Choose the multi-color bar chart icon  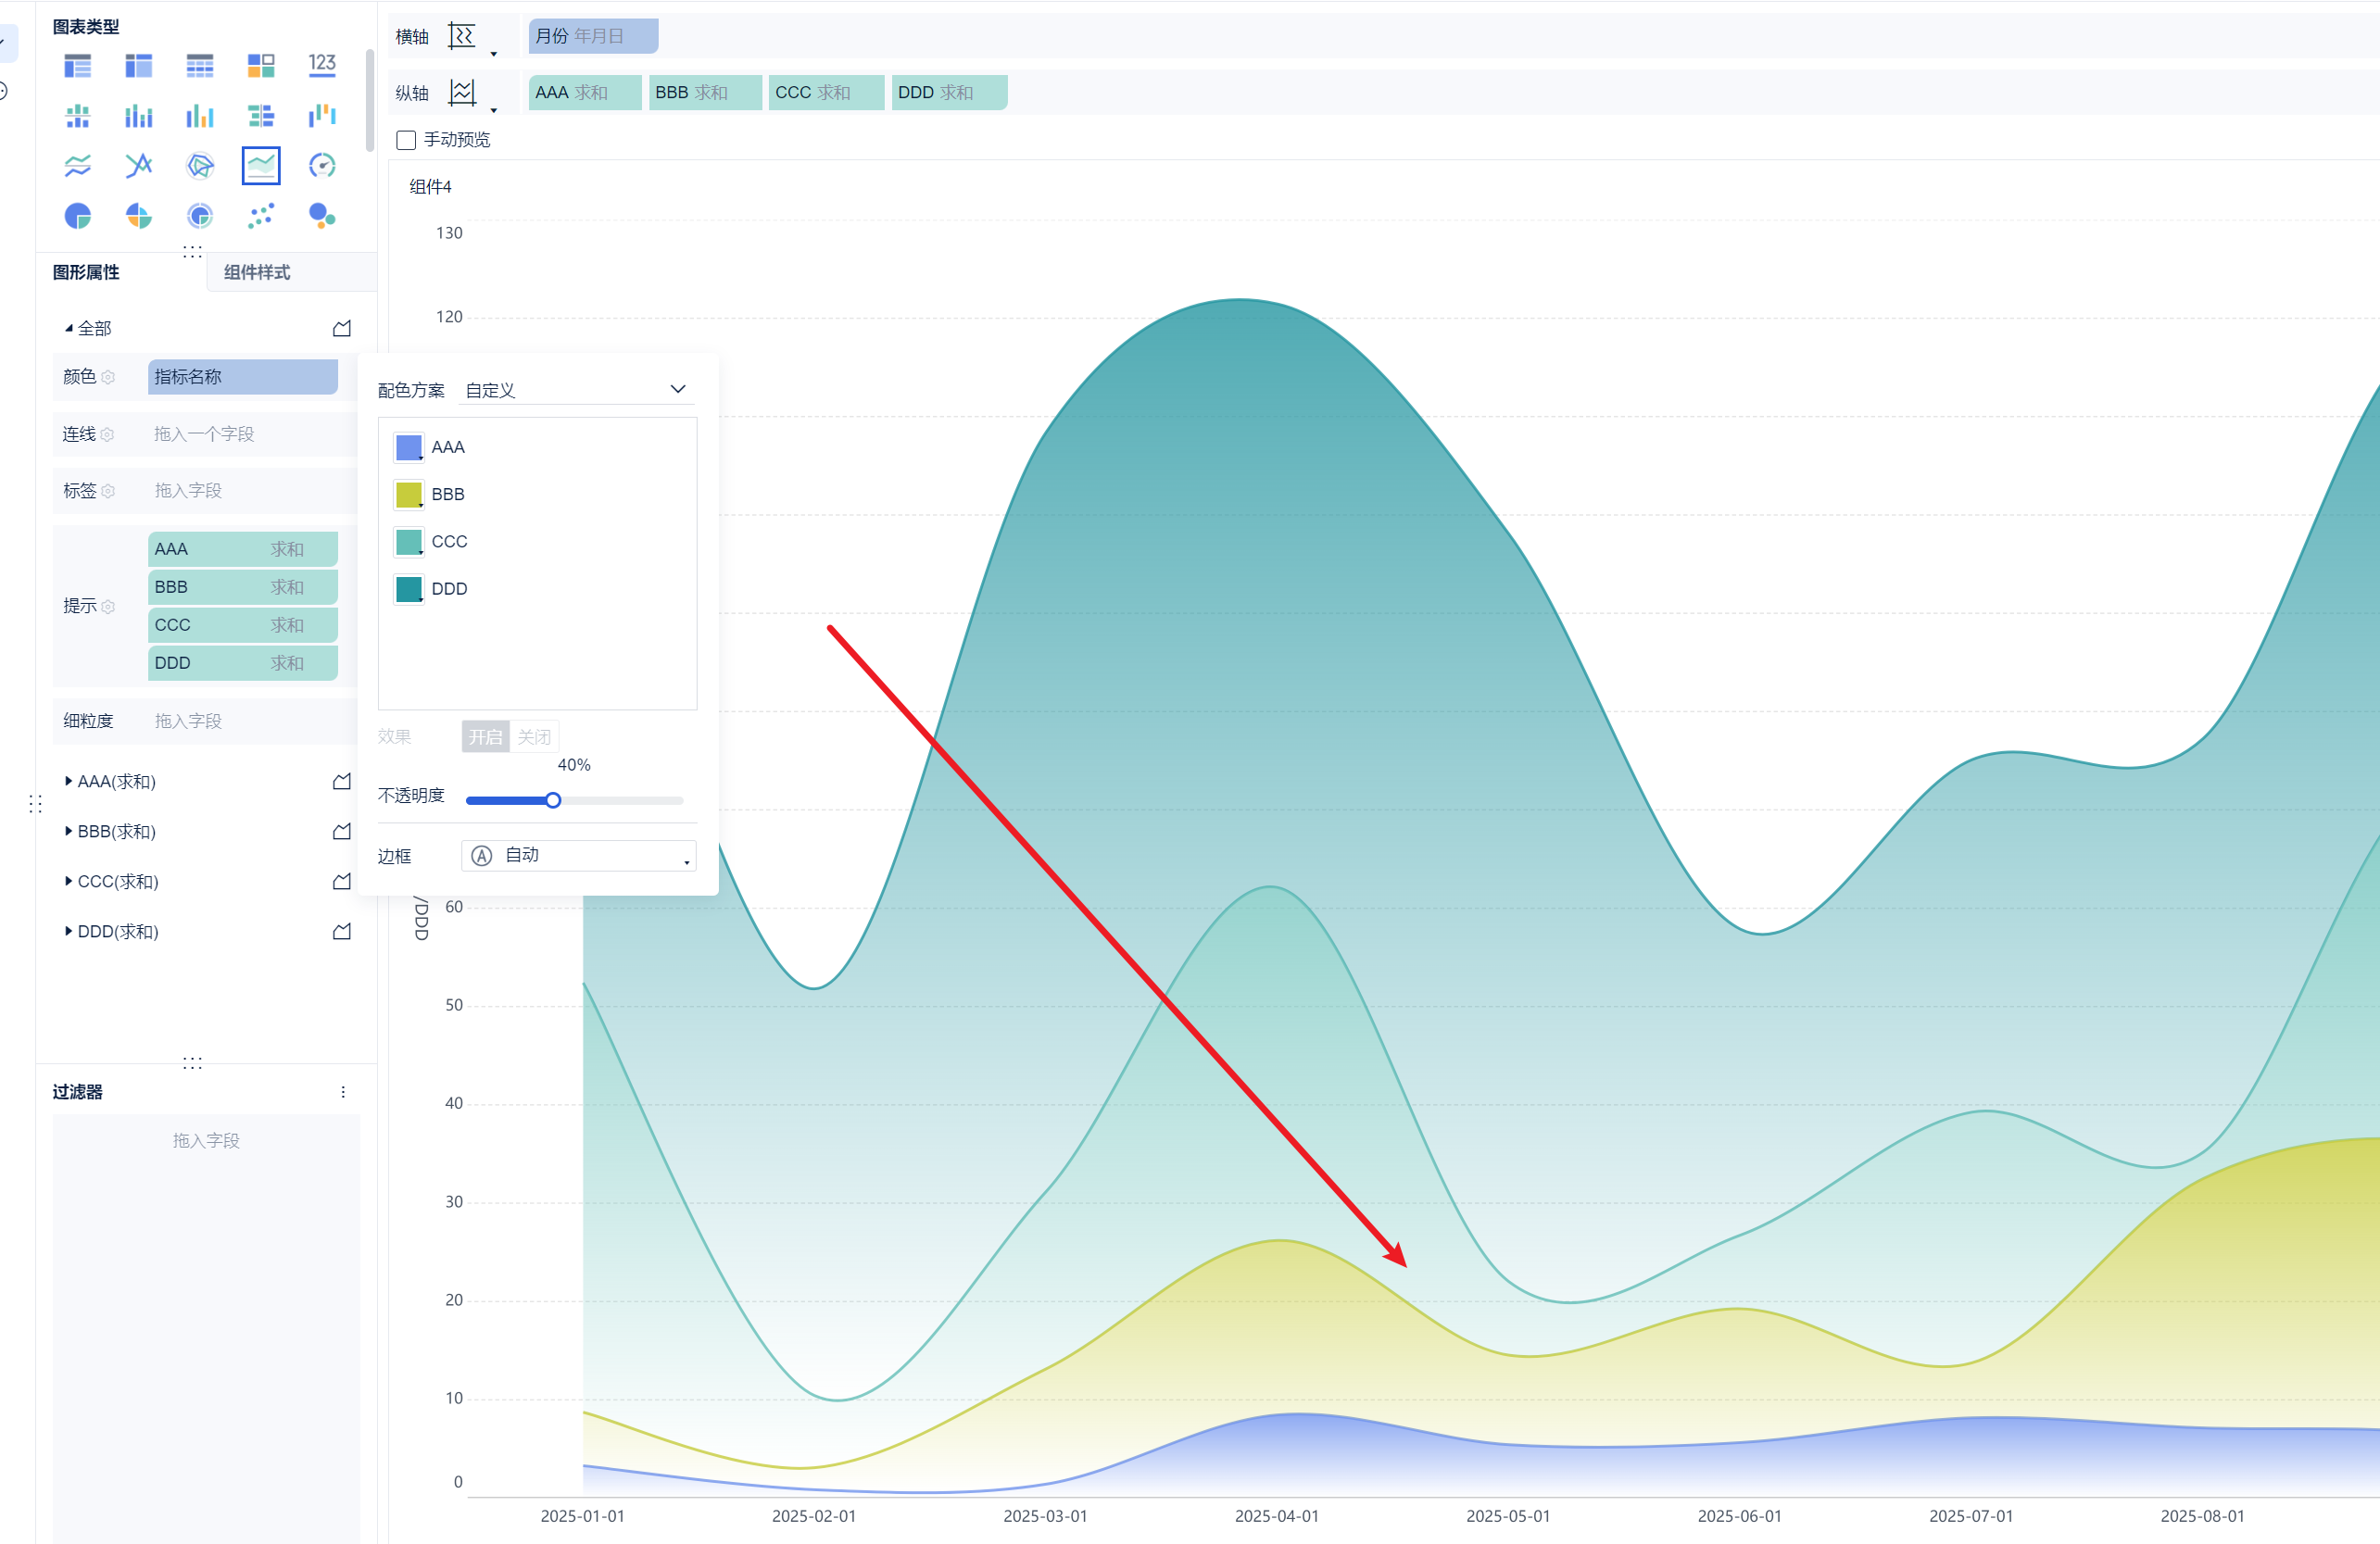point(200,115)
